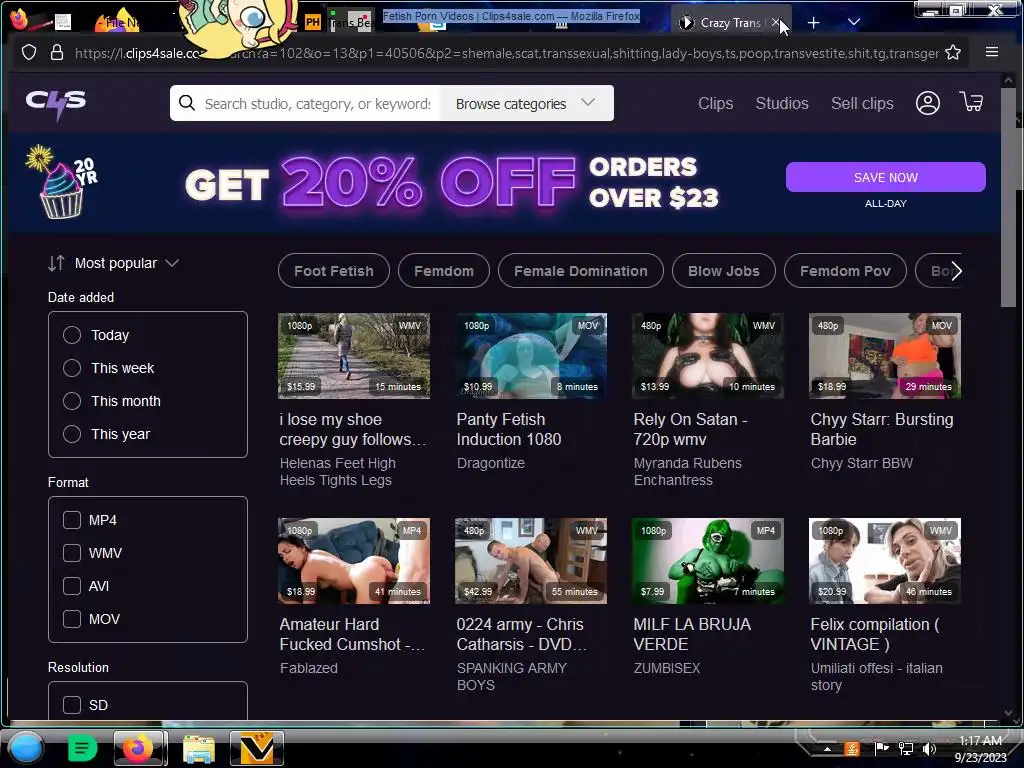Select the Today date radio button
The image size is (1024, 768).
[x=72, y=335]
